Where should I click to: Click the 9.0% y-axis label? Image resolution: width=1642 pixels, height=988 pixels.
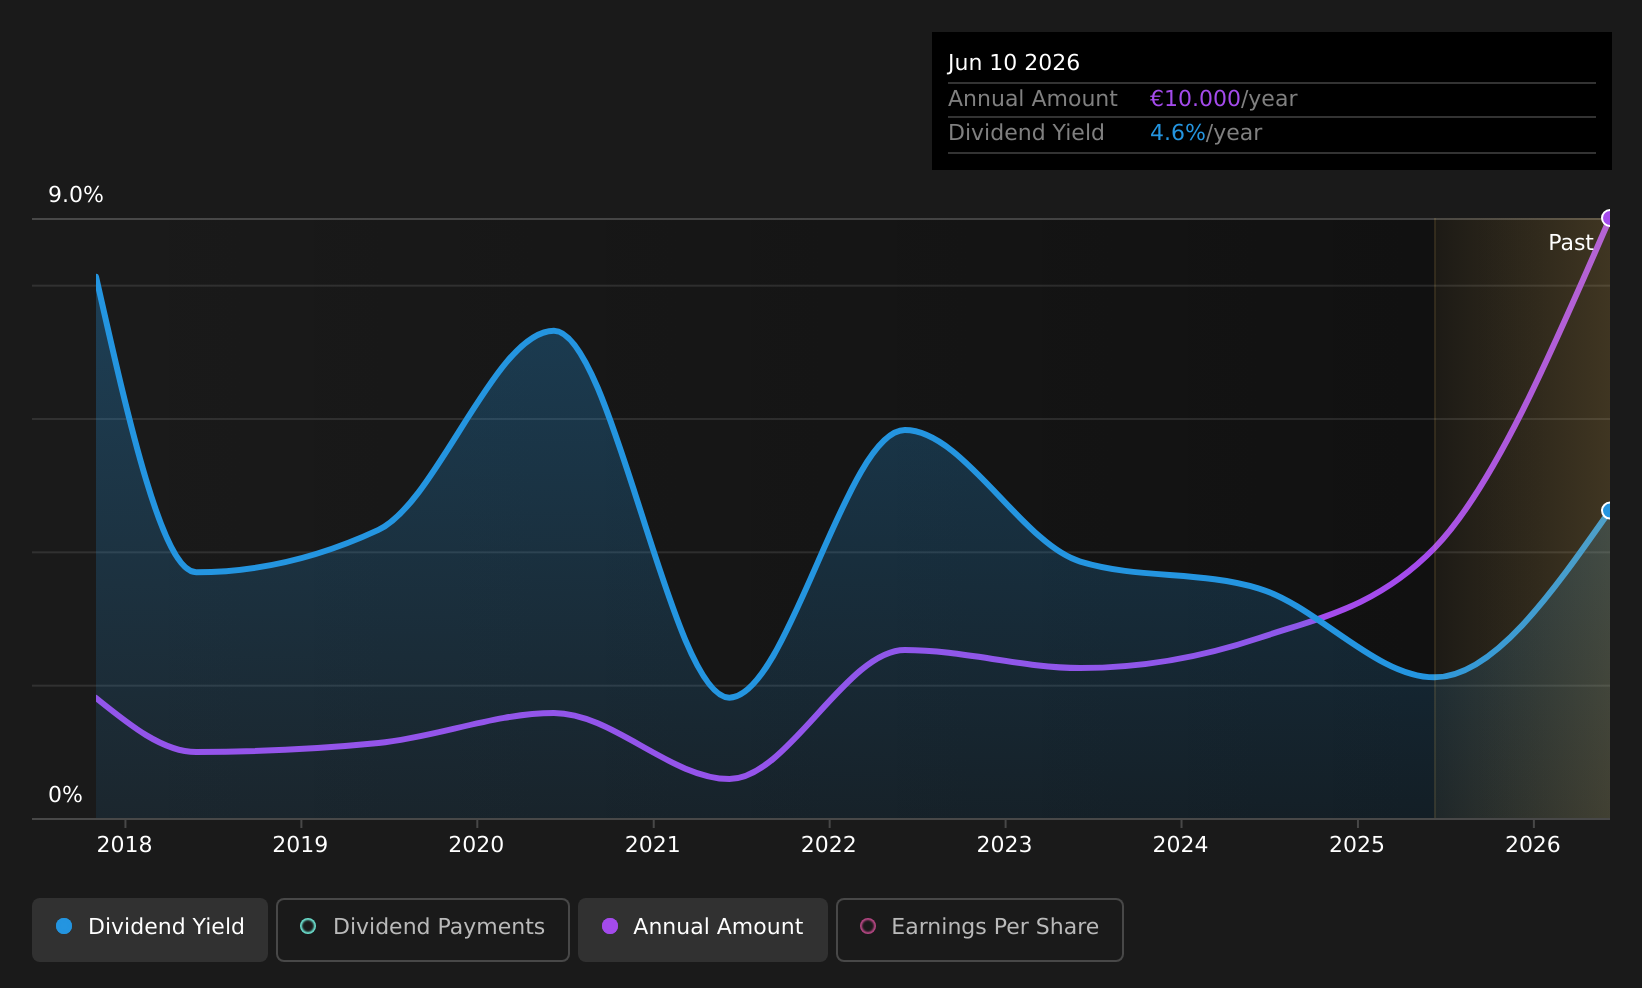(76, 195)
